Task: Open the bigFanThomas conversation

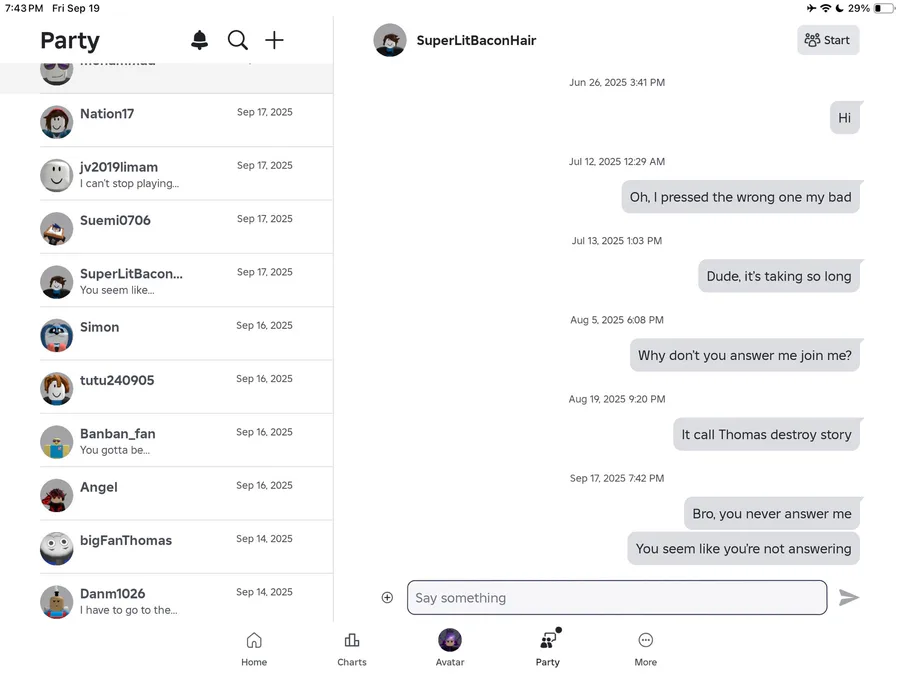Action: [x=186, y=547]
